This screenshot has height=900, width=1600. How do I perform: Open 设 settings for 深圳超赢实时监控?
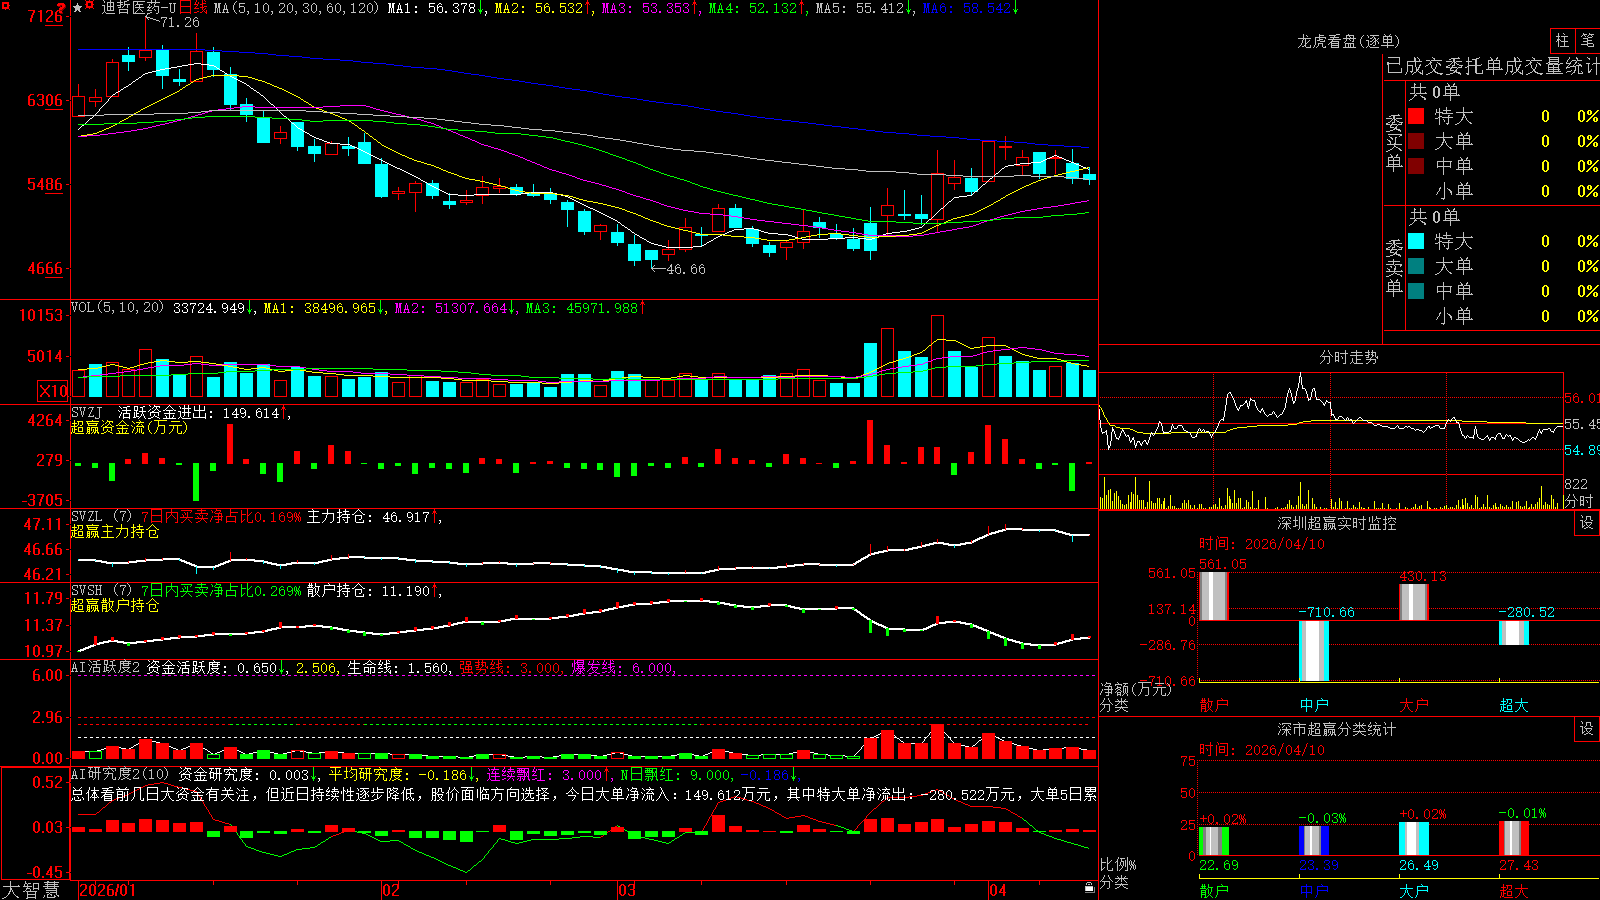pos(1587,523)
